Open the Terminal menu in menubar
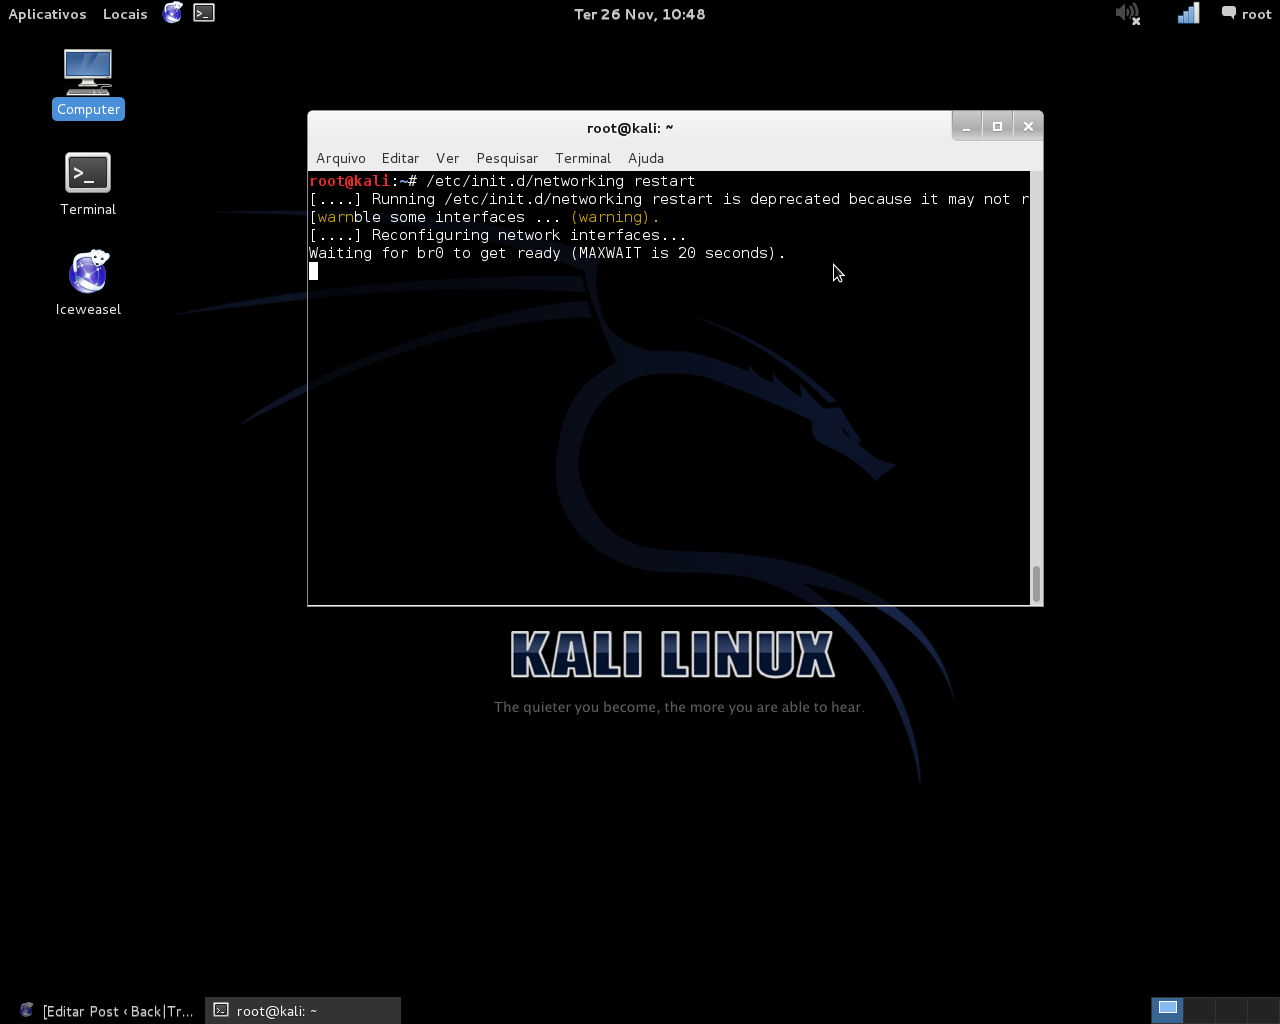The width and height of the screenshot is (1280, 1024). click(x=583, y=158)
